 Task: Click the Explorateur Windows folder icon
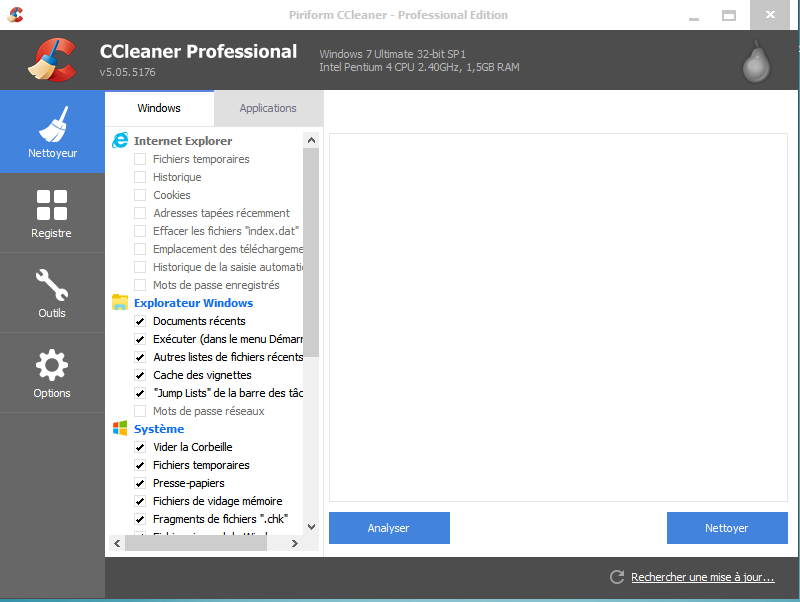120,302
